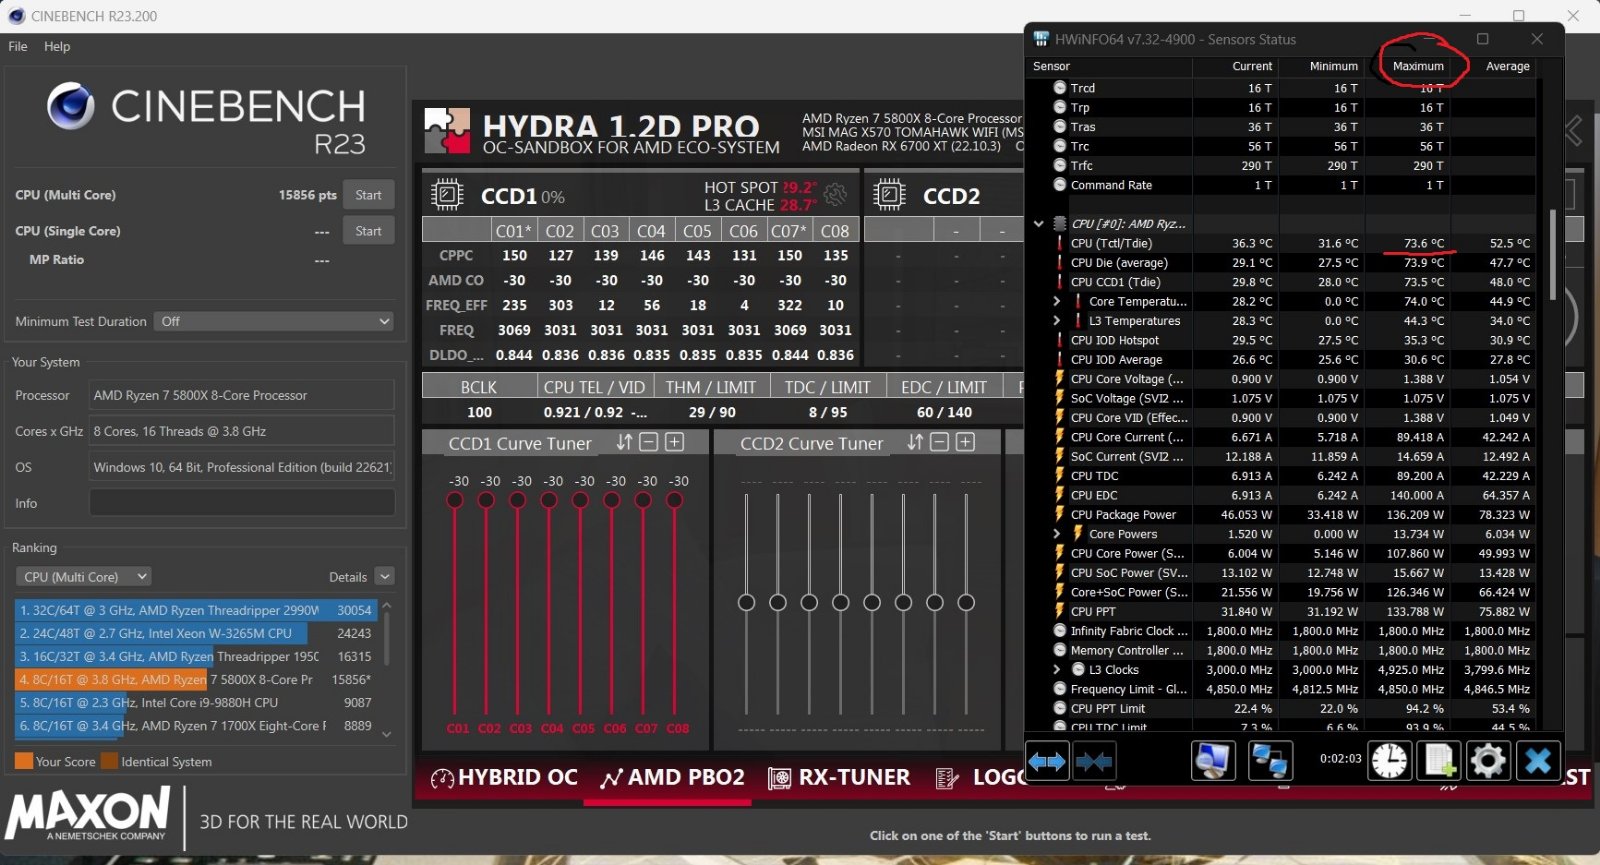Click the Hydra puzzle logo icon

click(x=447, y=131)
